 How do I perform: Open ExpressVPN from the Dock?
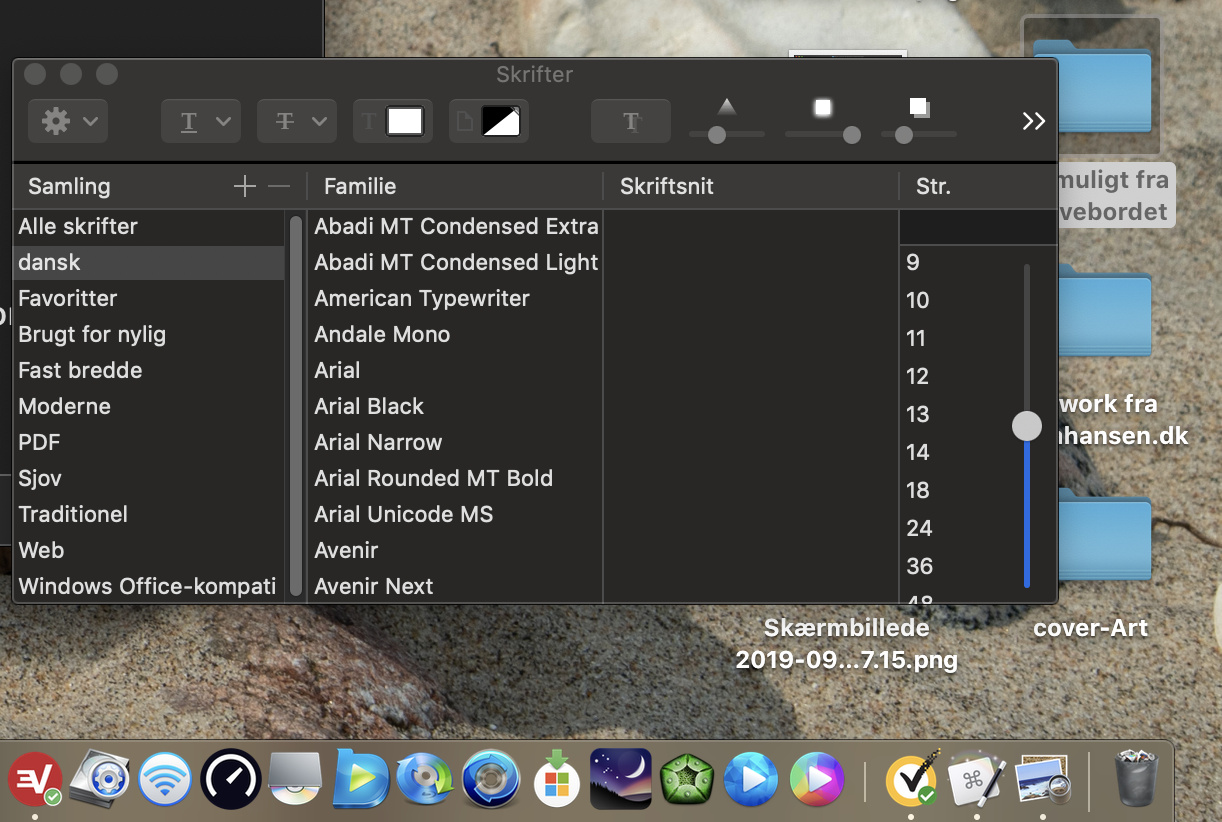[35, 779]
